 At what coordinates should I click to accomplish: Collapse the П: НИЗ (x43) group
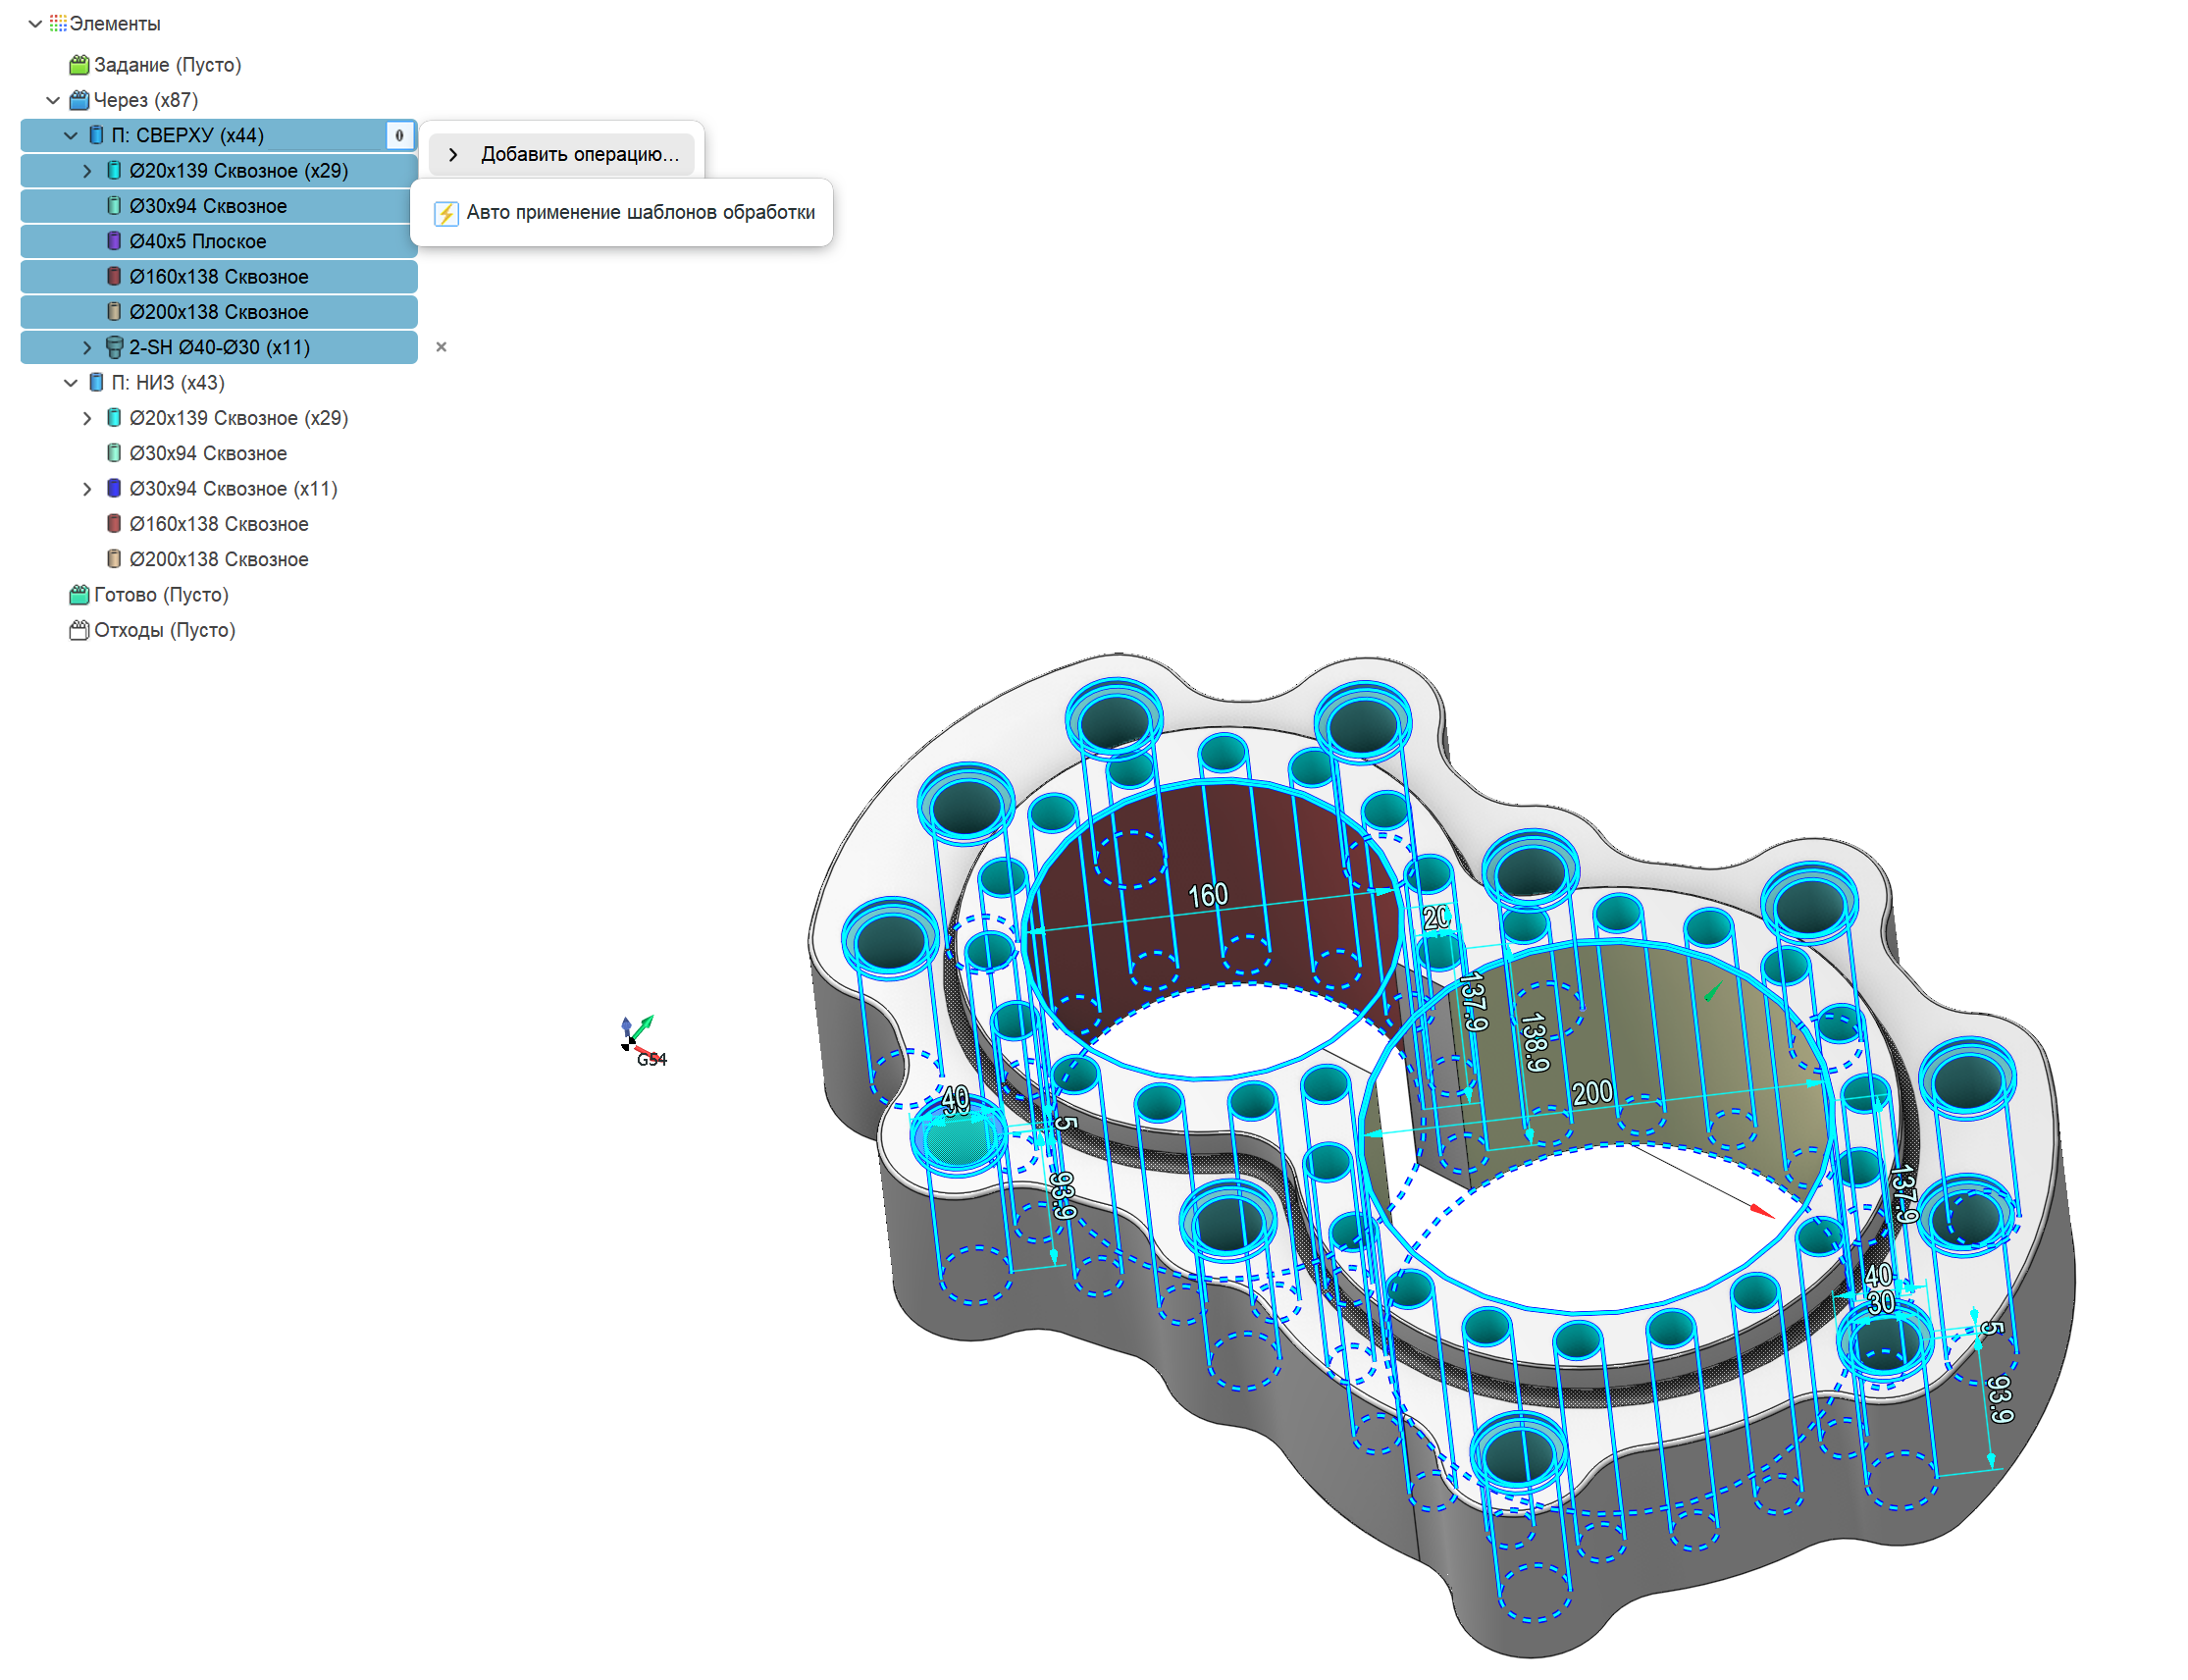point(70,382)
